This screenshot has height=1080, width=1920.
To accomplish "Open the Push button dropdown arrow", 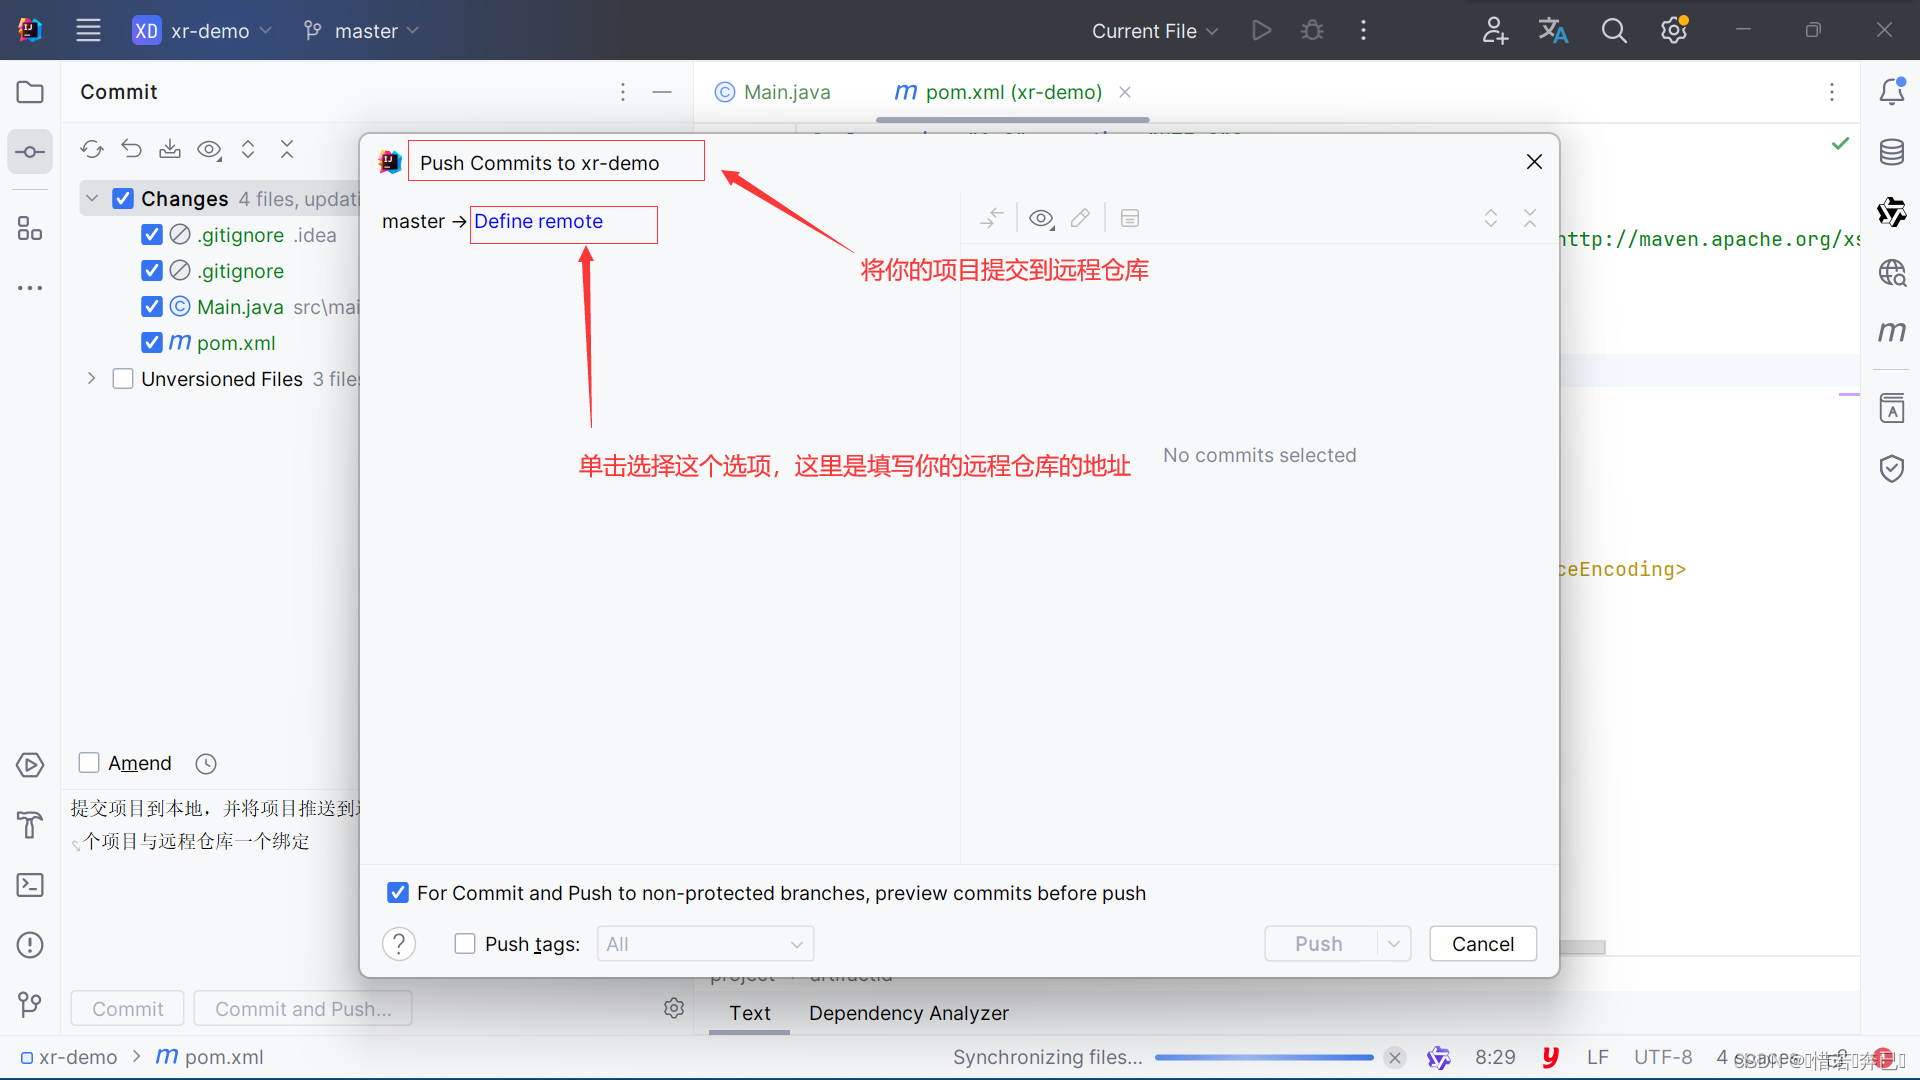I will coord(1394,944).
